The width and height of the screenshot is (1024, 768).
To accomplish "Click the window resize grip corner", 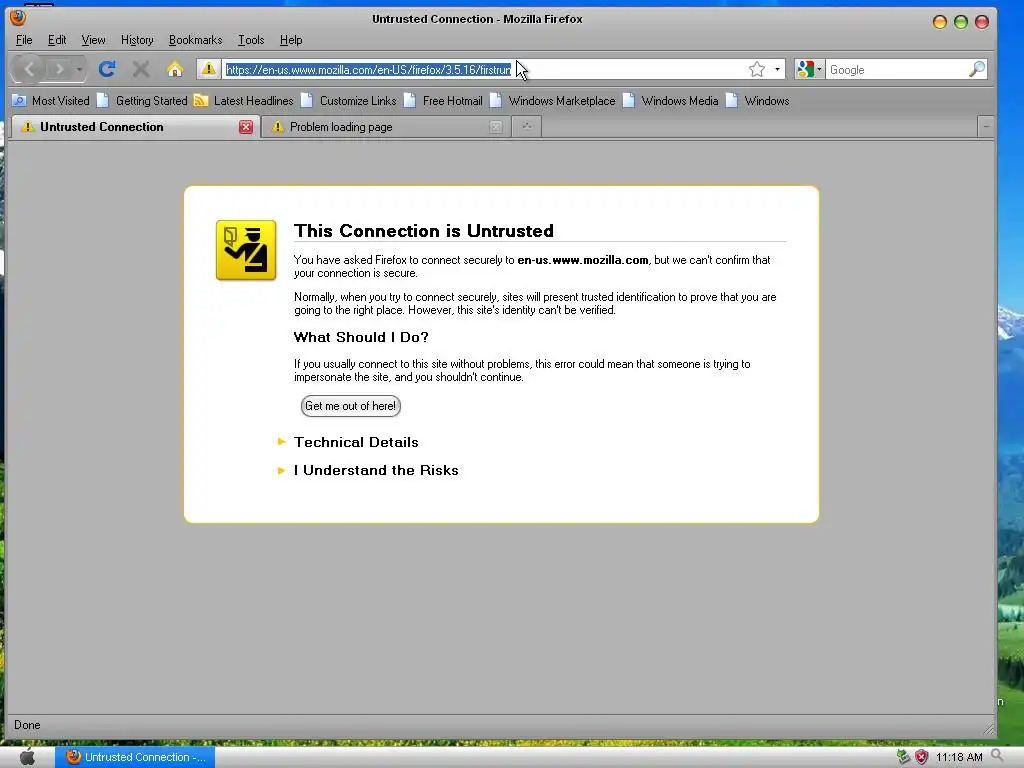I will click(x=989, y=728).
